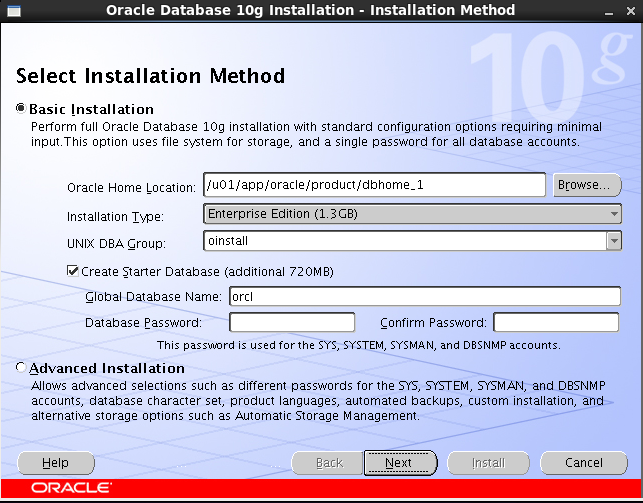
Task: Click the Browse button
Action: click(x=587, y=185)
